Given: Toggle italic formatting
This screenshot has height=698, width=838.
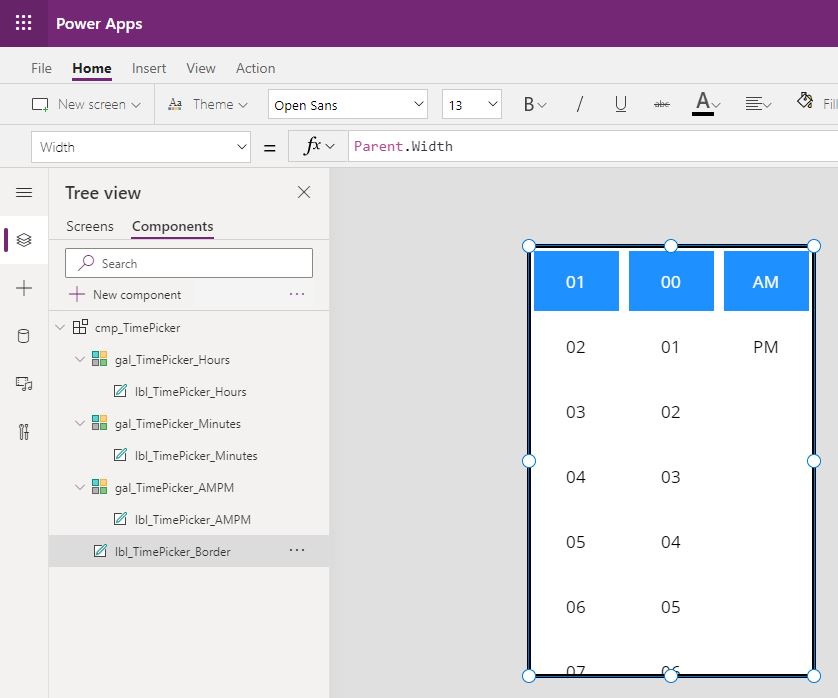Looking at the screenshot, I should pyautogui.click(x=579, y=104).
